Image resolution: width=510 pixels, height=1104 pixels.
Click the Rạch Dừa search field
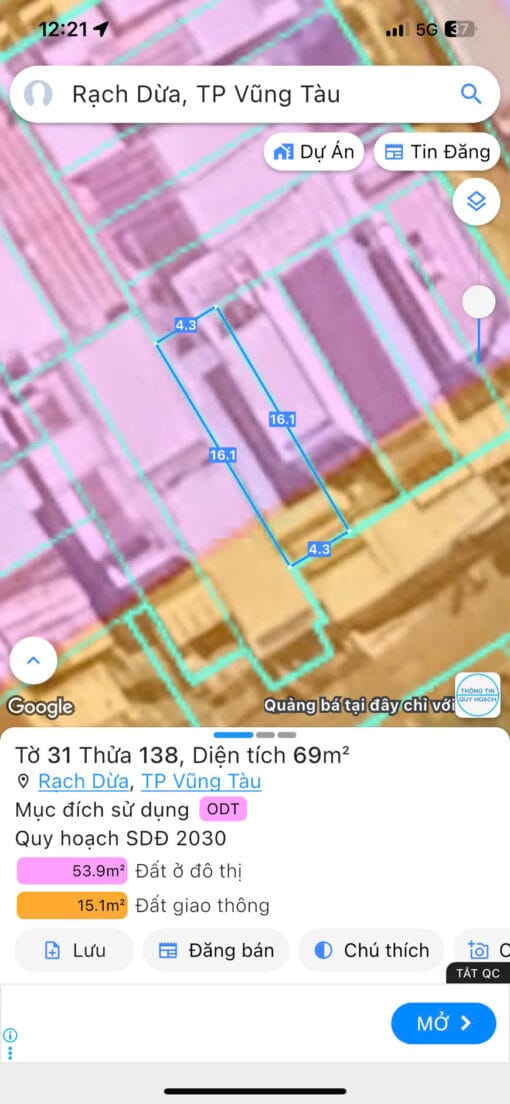[x=255, y=94]
